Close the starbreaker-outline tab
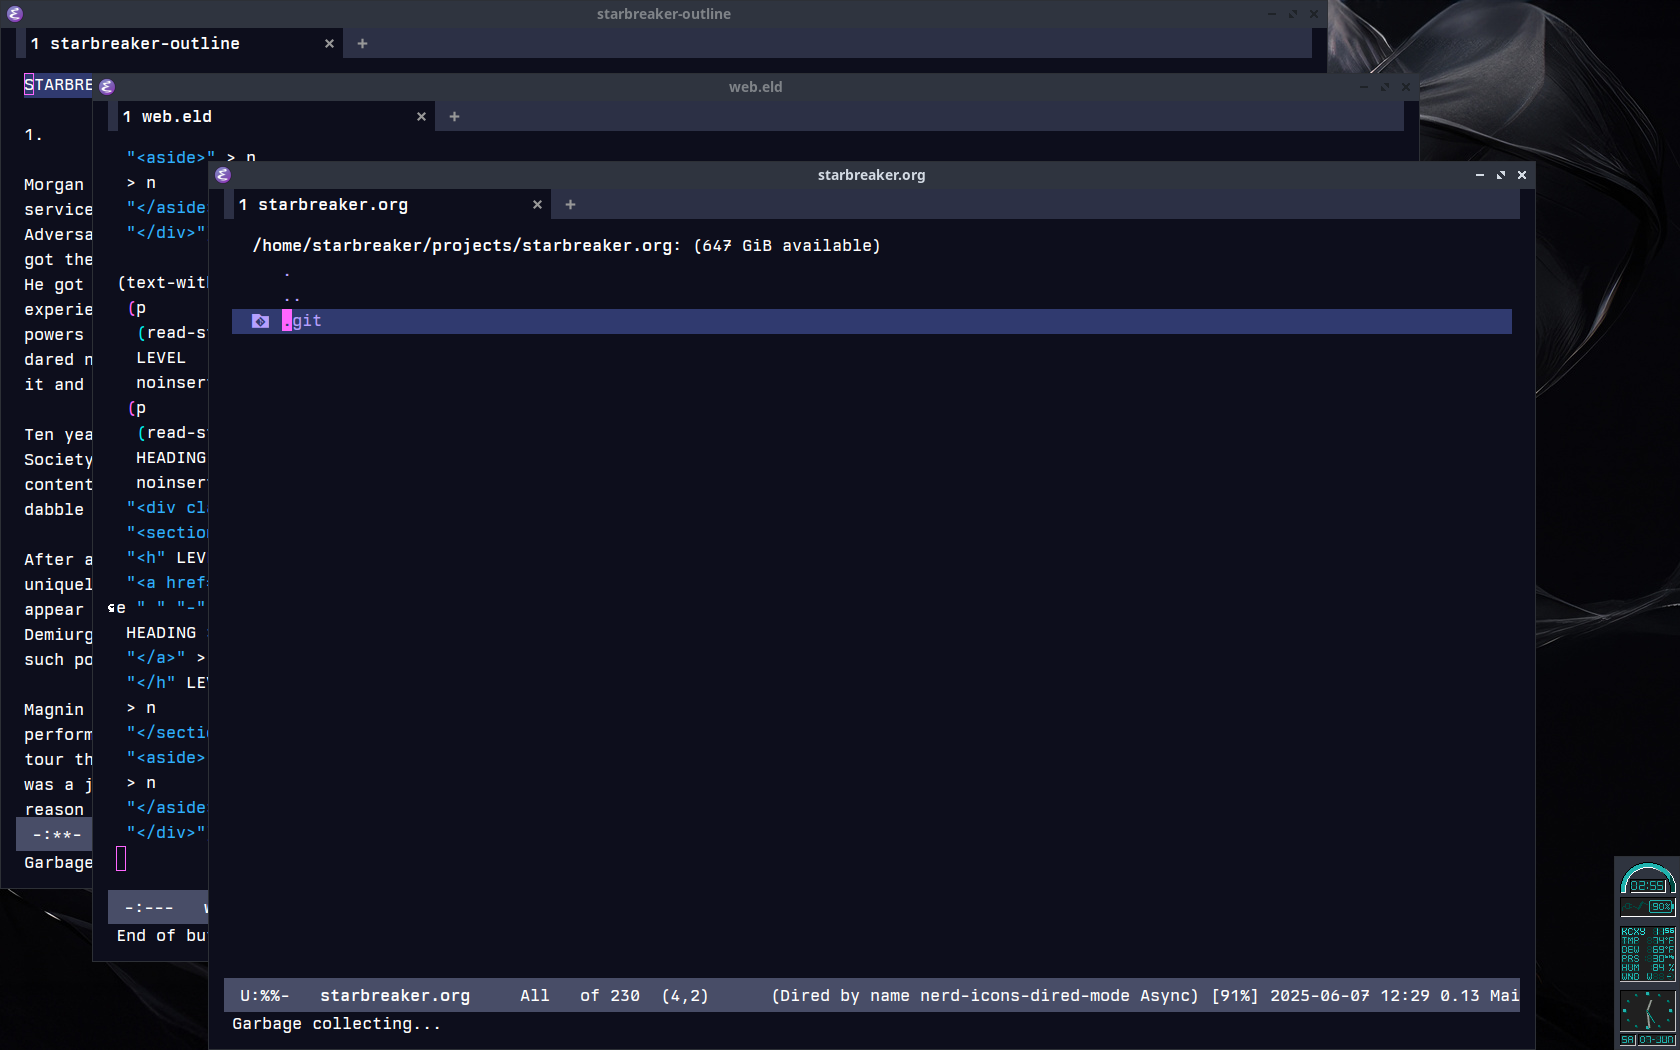This screenshot has height=1050, width=1680. tap(329, 44)
